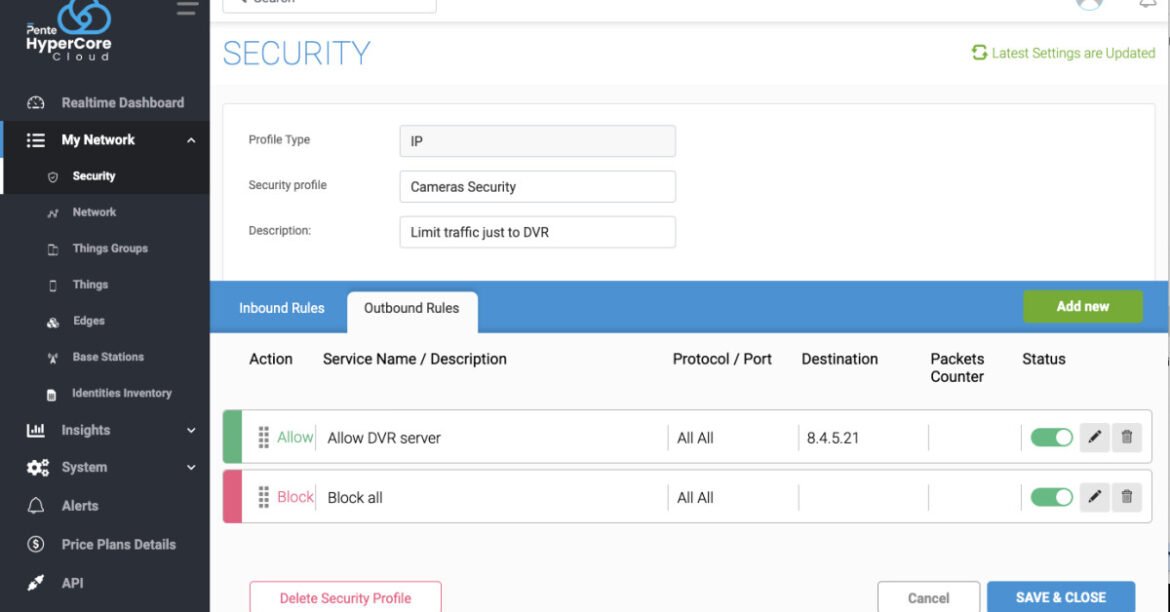Click the user profile avatar icon

[1089, 4]
